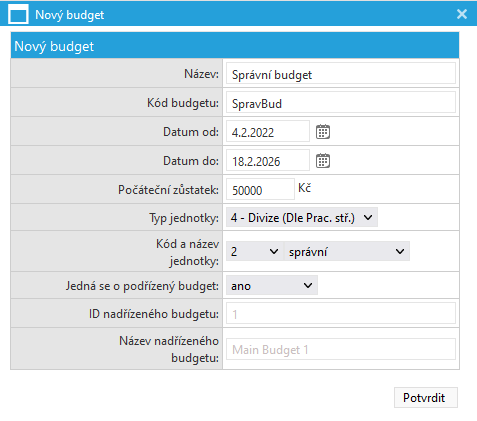The height and width of the screenshot is (421, 477).
Task: Click the Jedná se o podřízený budget: label
Action: (x=142, y=286)
